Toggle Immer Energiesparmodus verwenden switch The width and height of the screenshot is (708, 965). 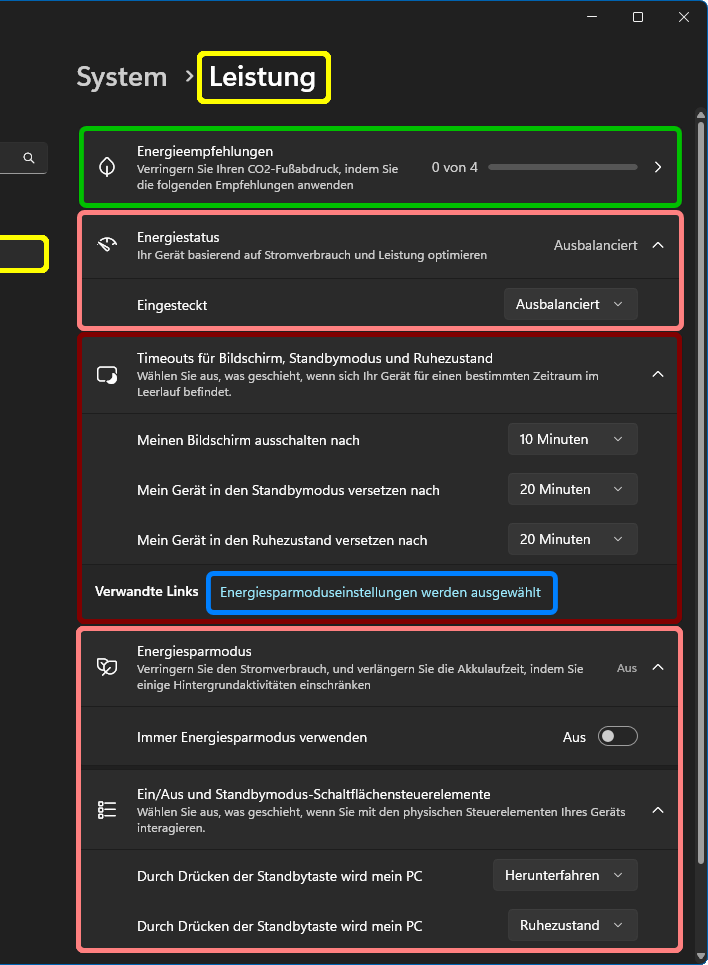[617, 737]
